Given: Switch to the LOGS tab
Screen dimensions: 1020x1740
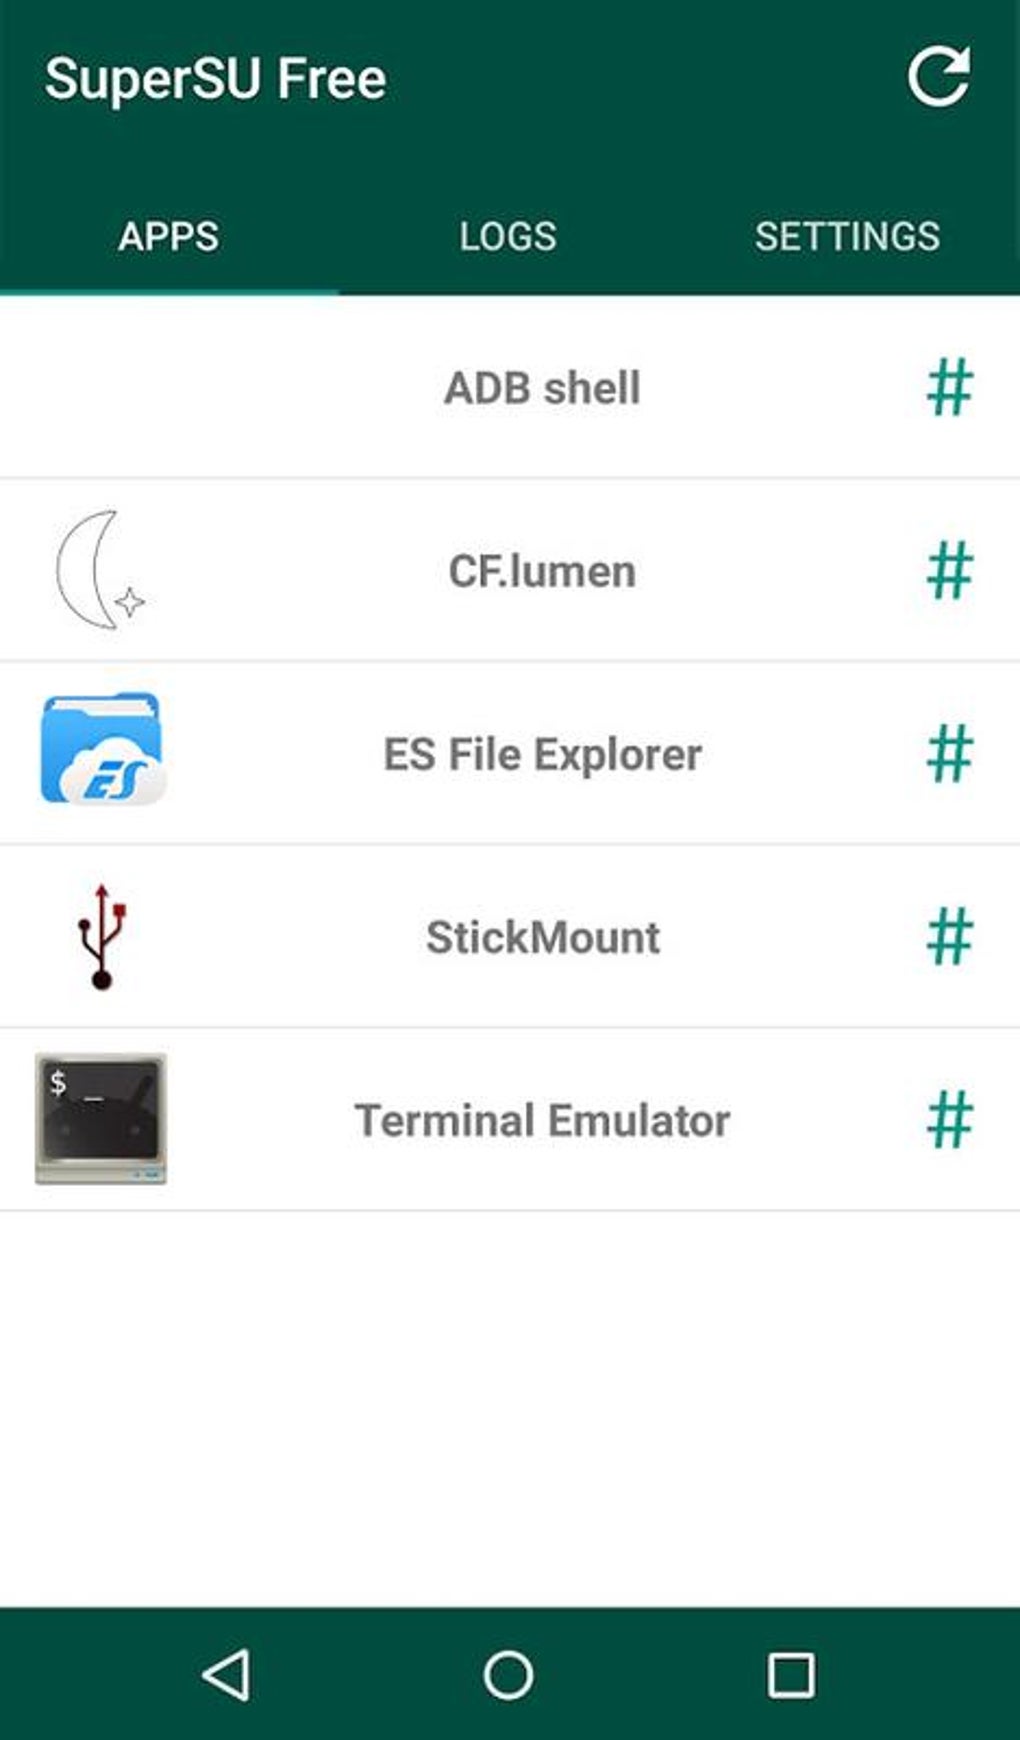Looking at the screenshot, I should [508, 237].
